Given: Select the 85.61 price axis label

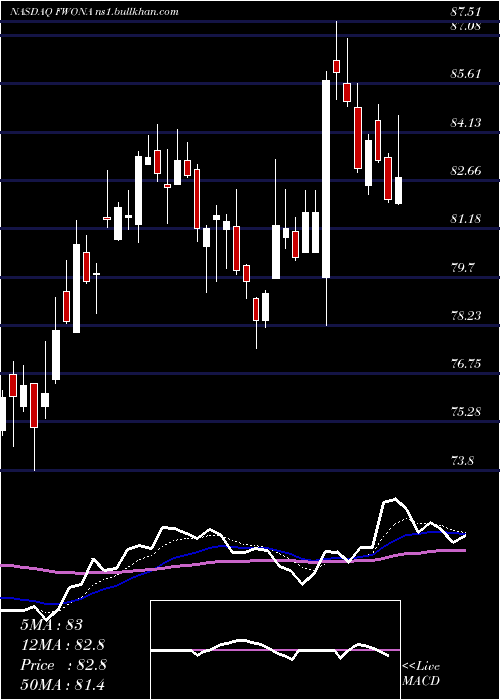Looking at the screenshot, I should pyautogui.click(x=465, y=73).
